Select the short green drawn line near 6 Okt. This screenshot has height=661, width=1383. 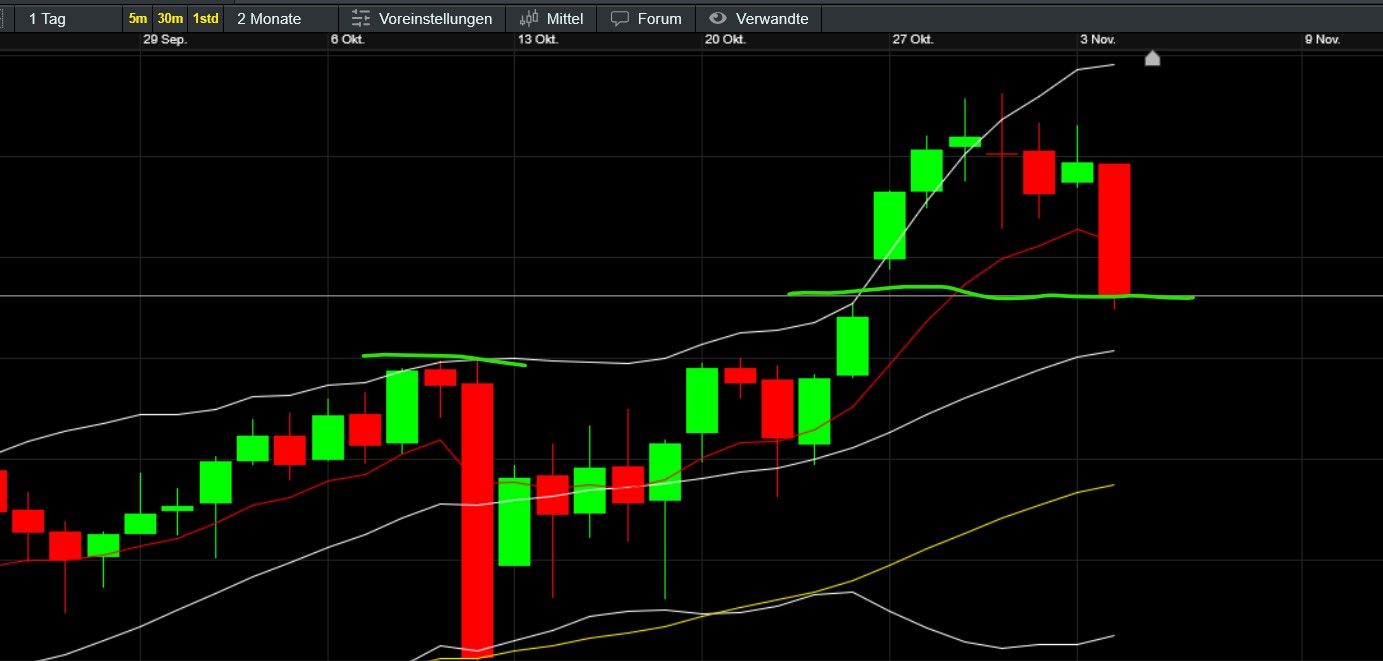click(444, 357)
